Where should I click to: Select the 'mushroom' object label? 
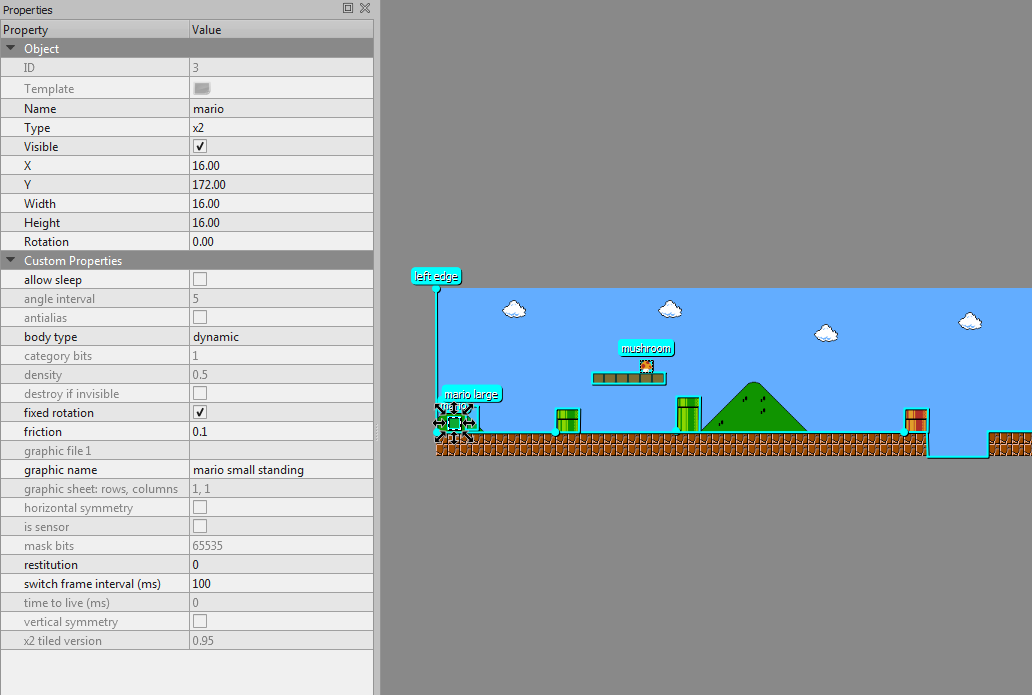646,349
